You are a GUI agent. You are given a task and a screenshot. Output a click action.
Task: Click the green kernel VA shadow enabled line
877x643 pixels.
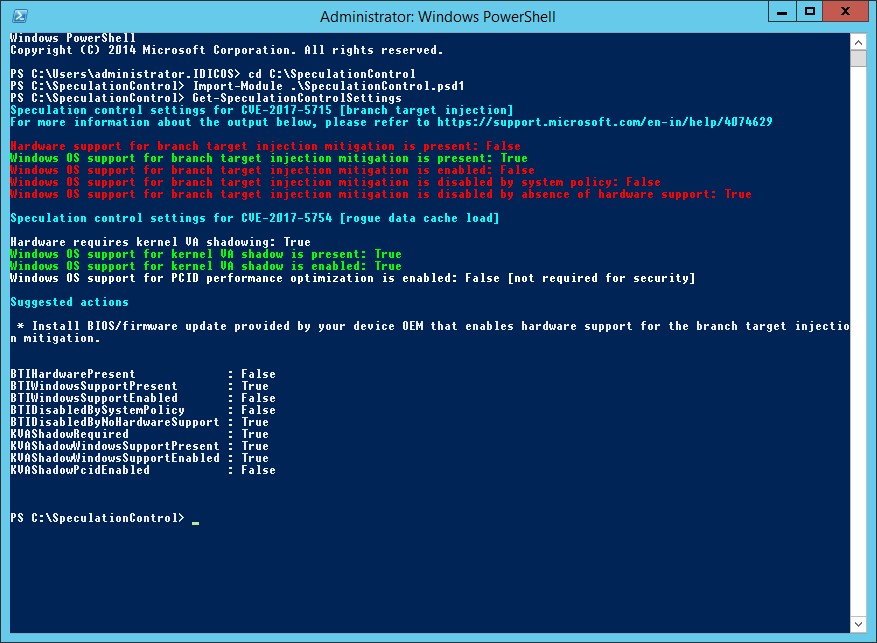[x=206, y=266]
